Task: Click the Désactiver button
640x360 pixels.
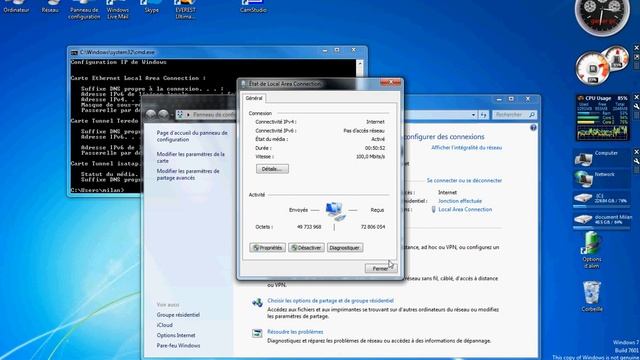Action: tap(306, 248)
